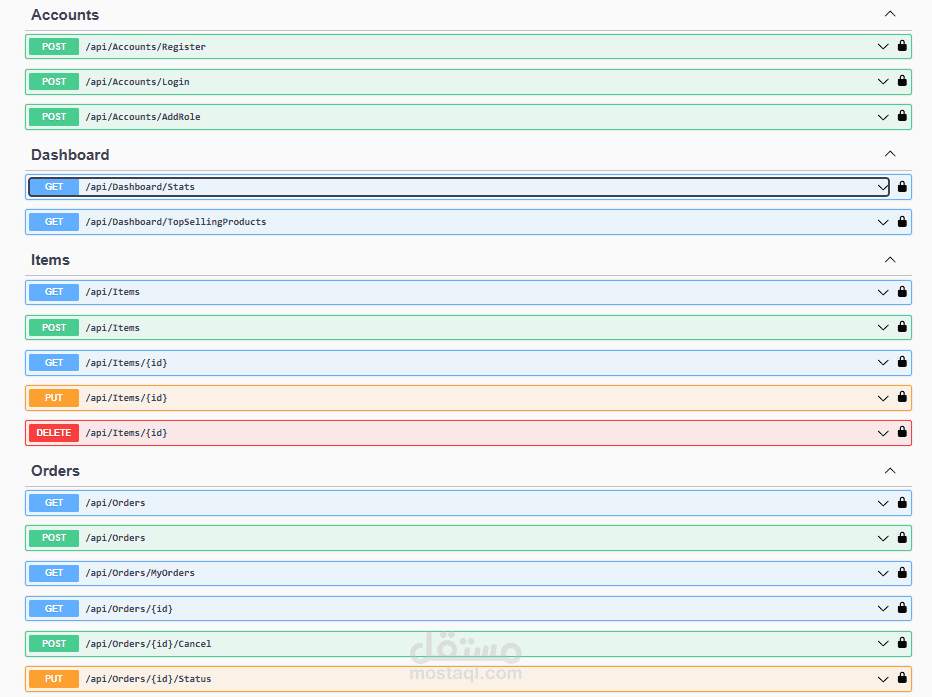Click the POST badge on /api/Orders
Viewport: 932px width, 697px height.
[53, 538]
